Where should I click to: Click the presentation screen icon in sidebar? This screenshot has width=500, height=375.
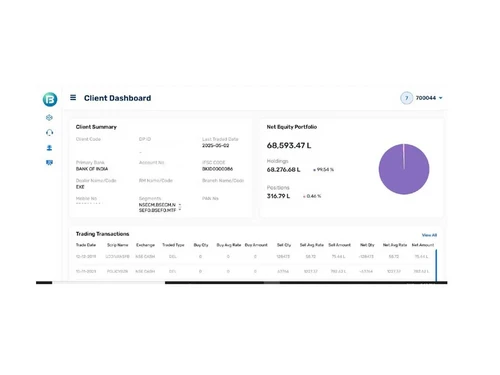pyautogui.click(x=49, y=163)
